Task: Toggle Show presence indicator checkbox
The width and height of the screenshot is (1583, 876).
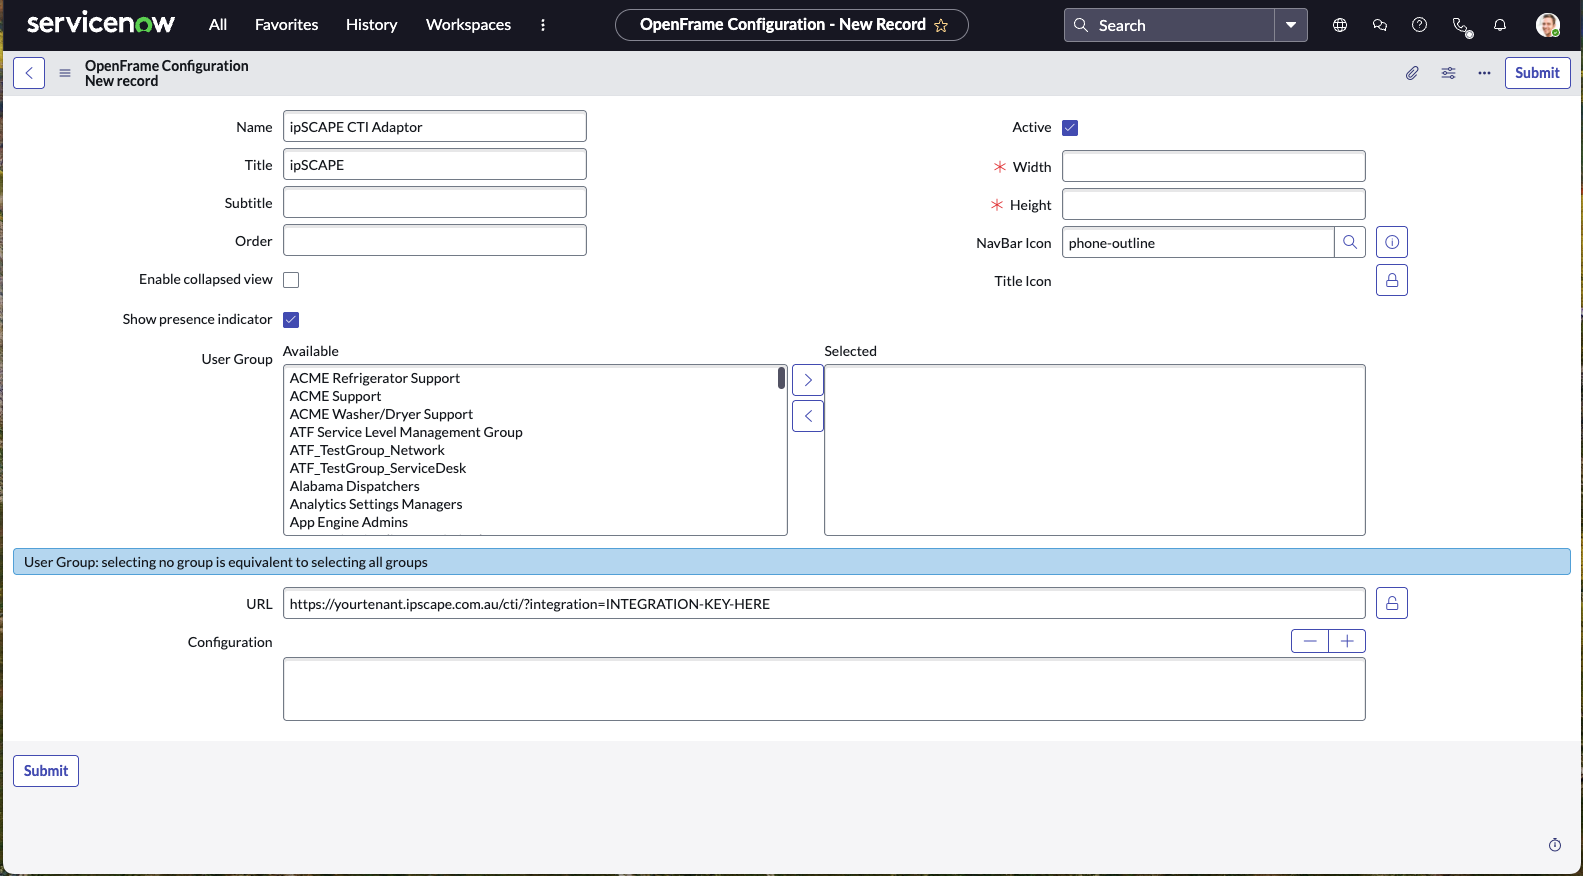Action: pos(291,320)
